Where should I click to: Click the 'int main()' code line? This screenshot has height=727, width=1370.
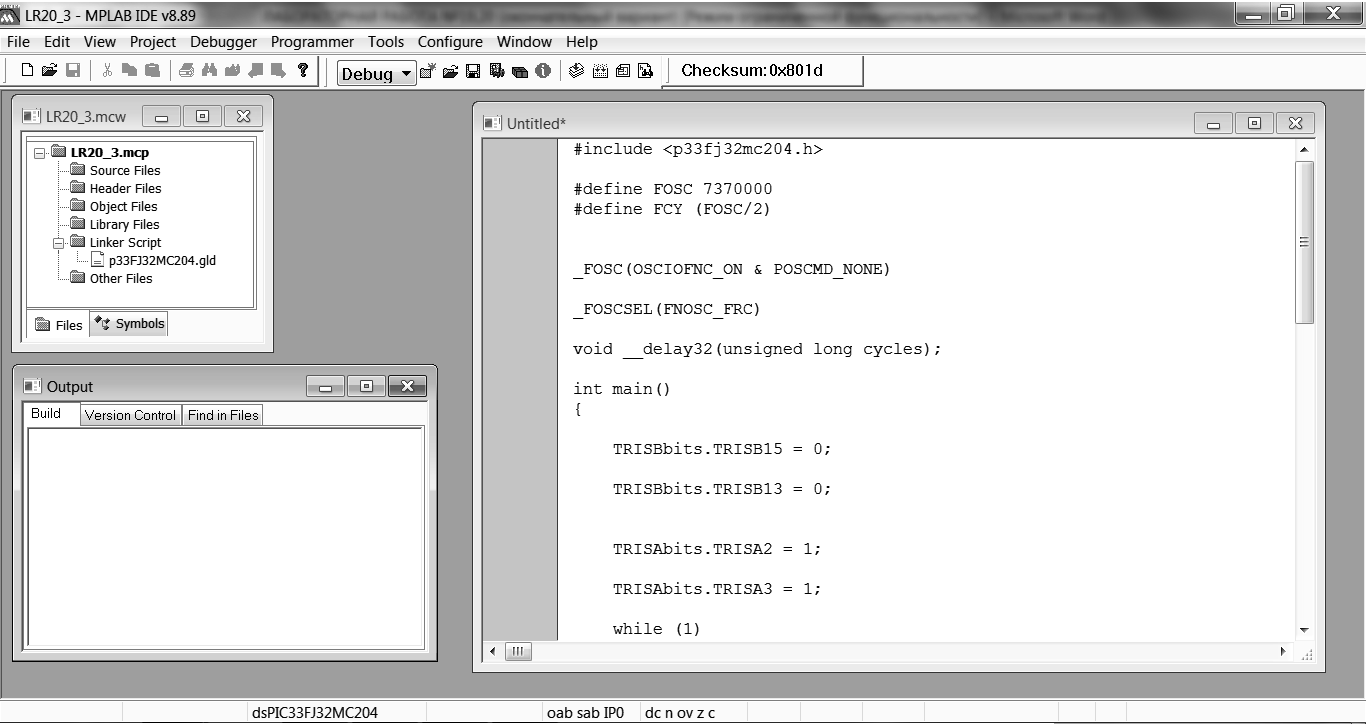click(x=621, y=389)
